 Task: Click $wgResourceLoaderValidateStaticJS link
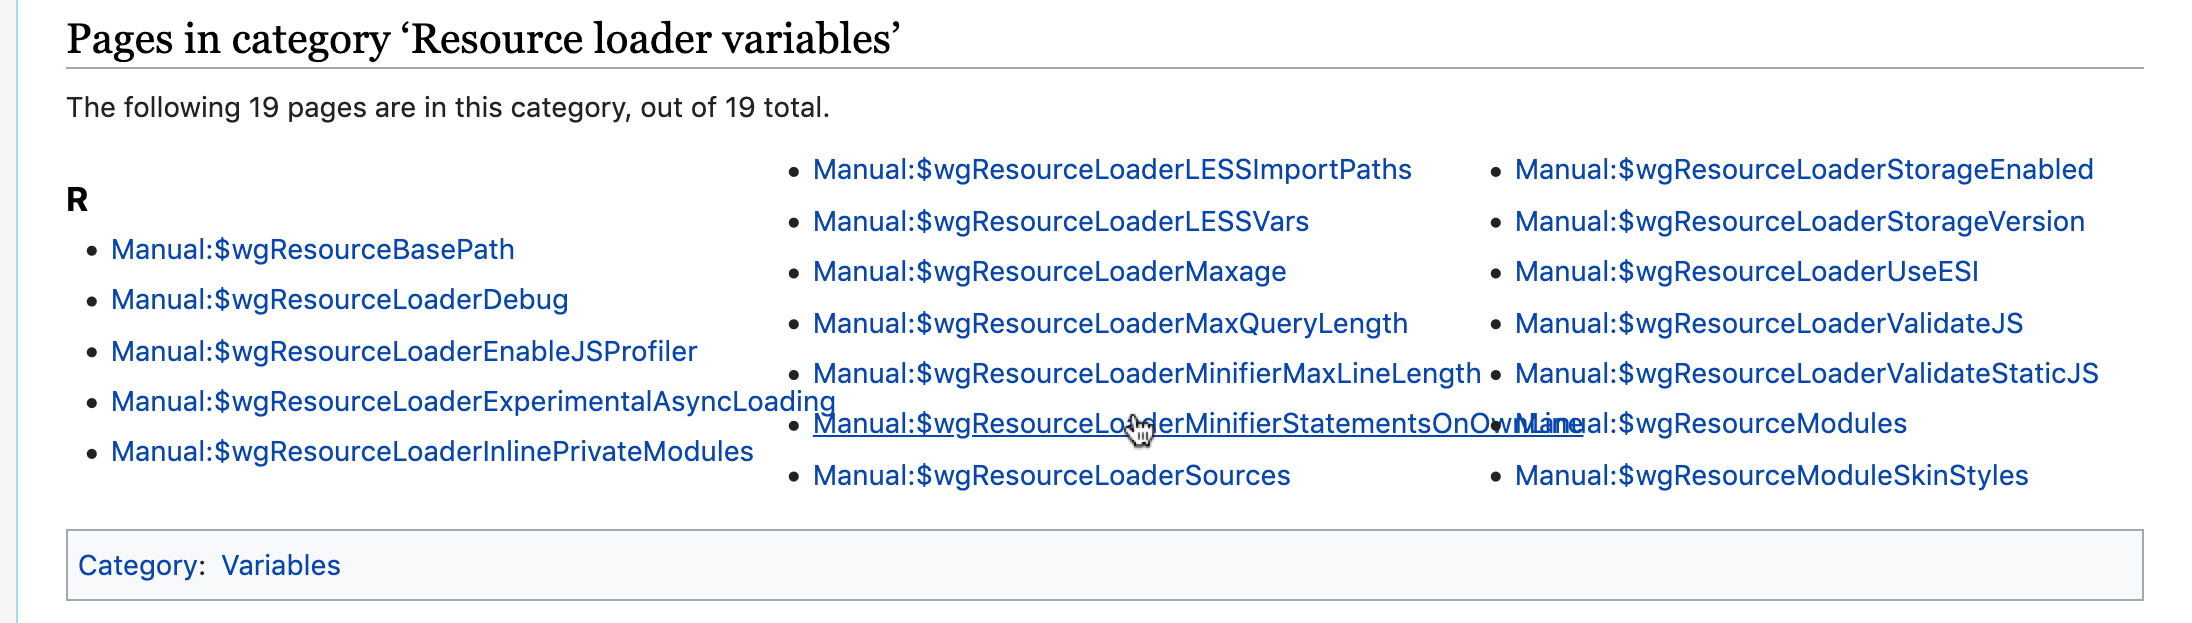pyautogui.click(x=1806, y=374)
